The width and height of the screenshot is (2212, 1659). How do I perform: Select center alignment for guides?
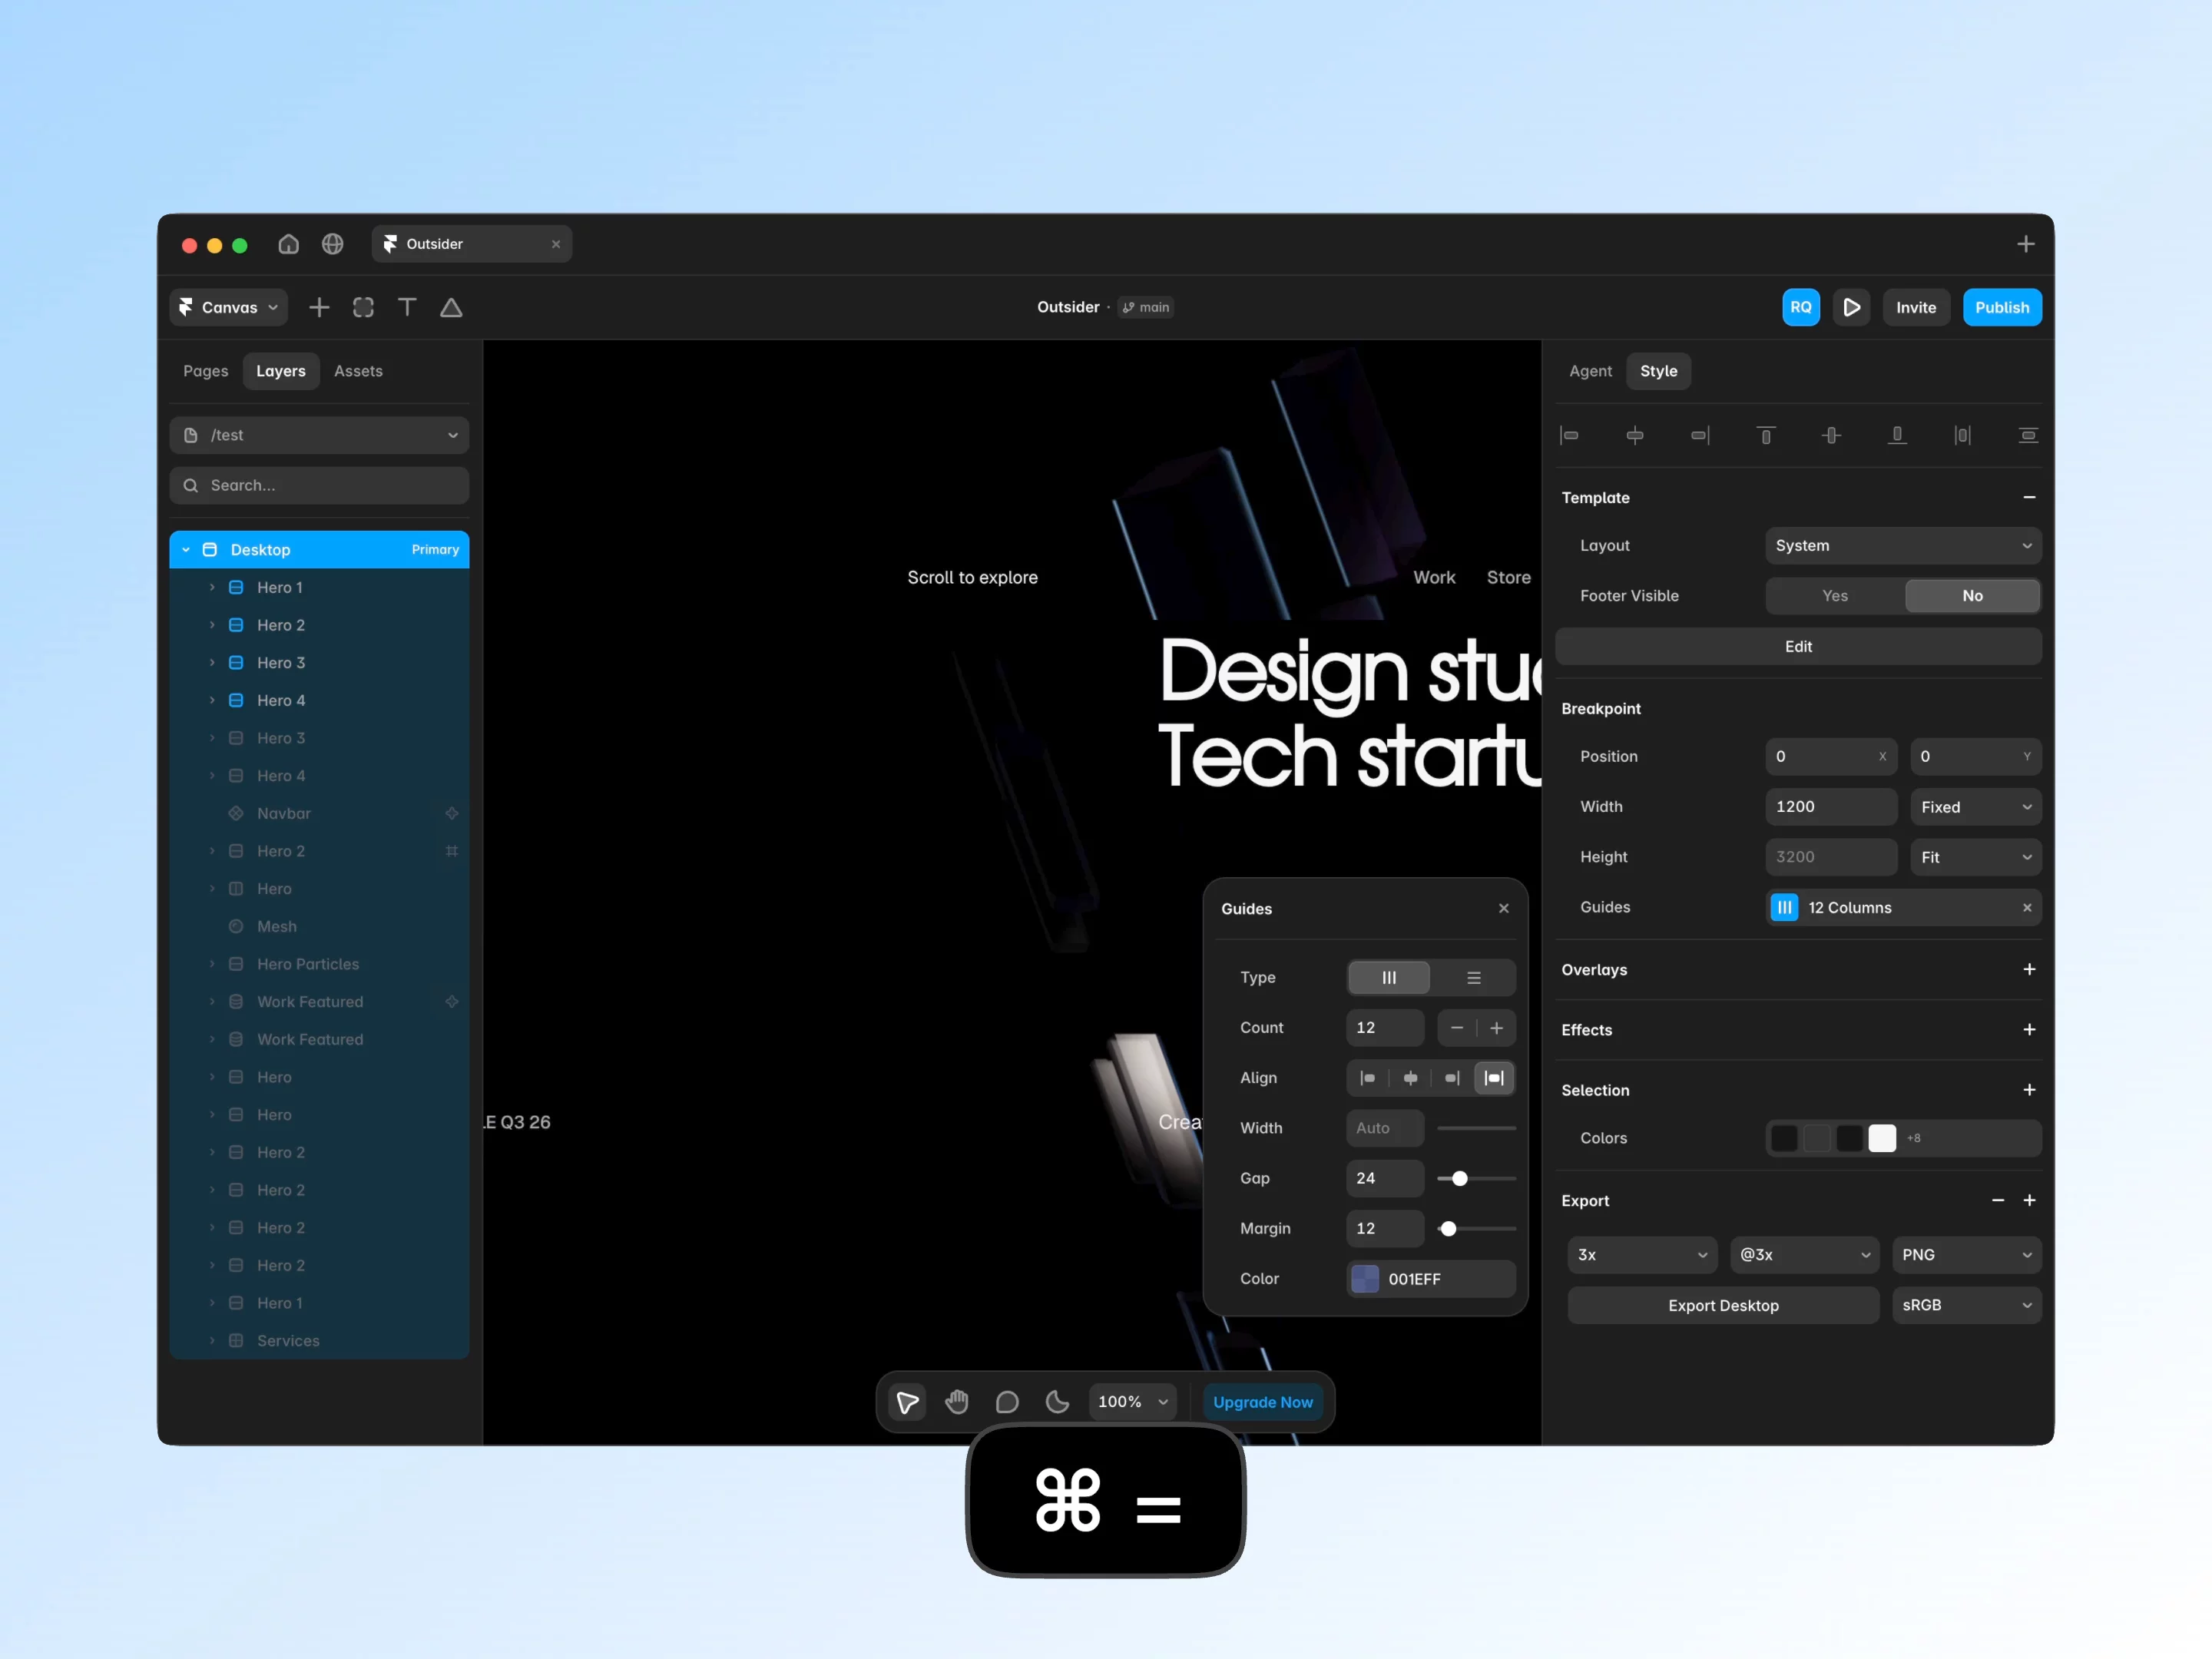click(x=1410, y=1078)
